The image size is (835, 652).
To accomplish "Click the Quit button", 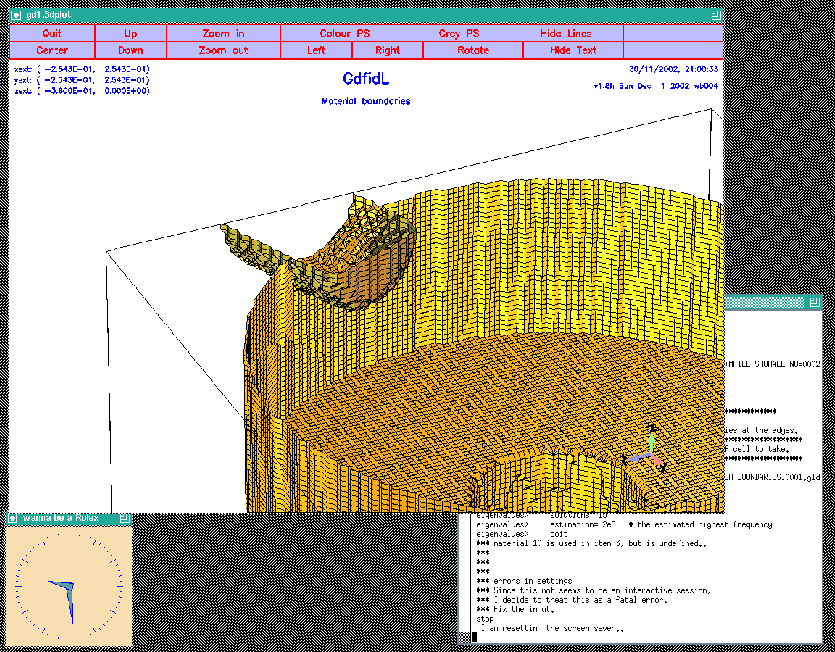I will click(52, 33).
